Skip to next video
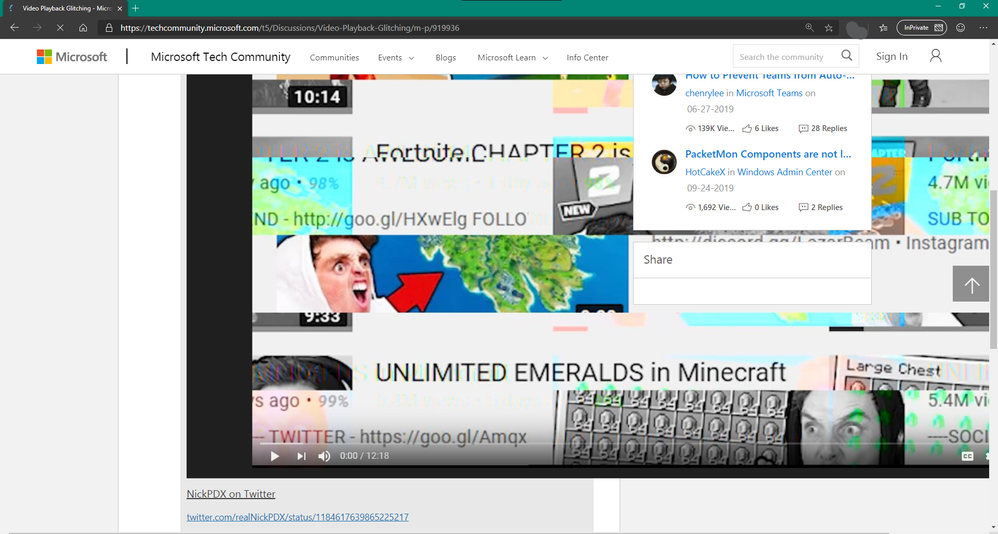The image size is (998, 534). 301,456
